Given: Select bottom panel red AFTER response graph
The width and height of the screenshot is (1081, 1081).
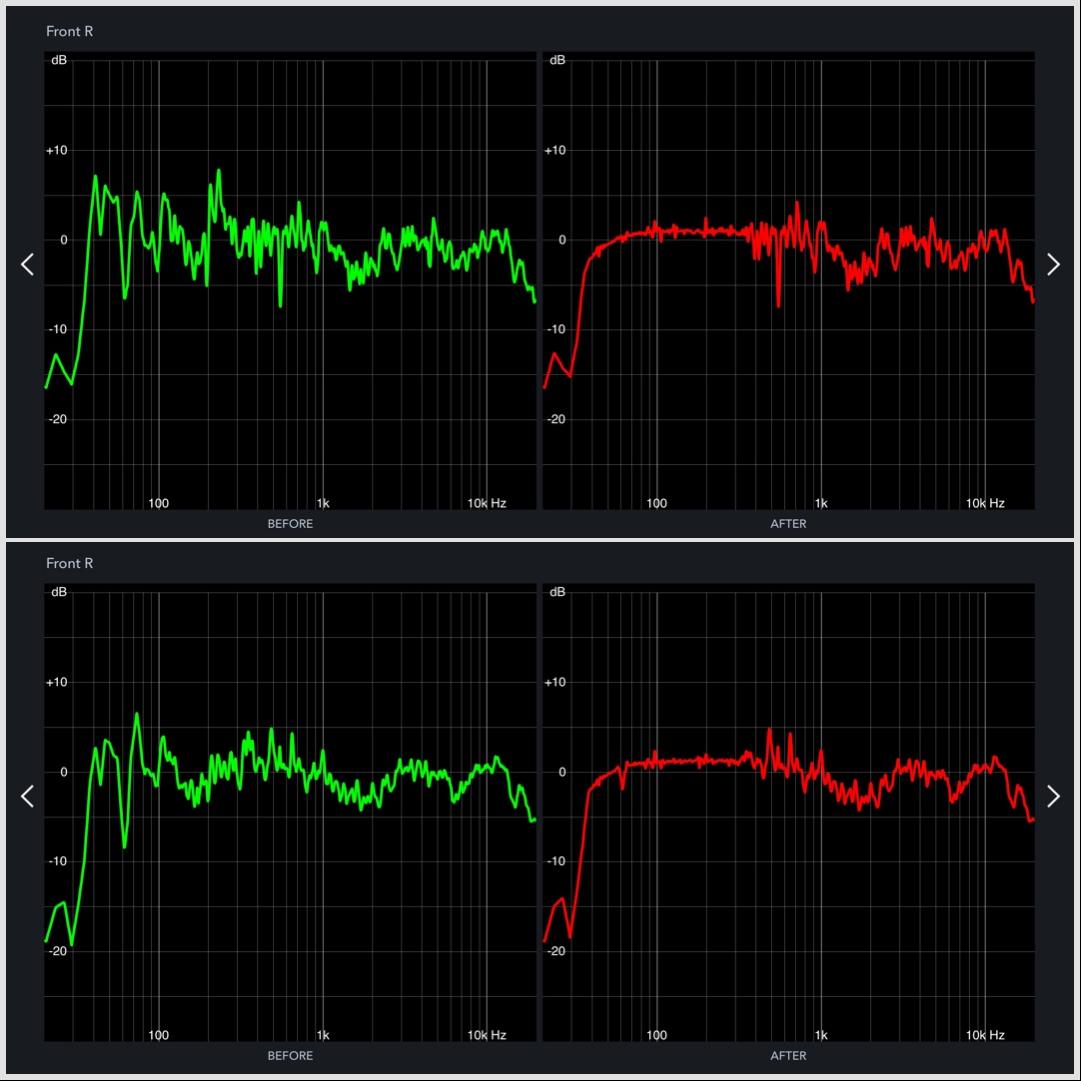Looking at the screenshot, I should (789, 813).
